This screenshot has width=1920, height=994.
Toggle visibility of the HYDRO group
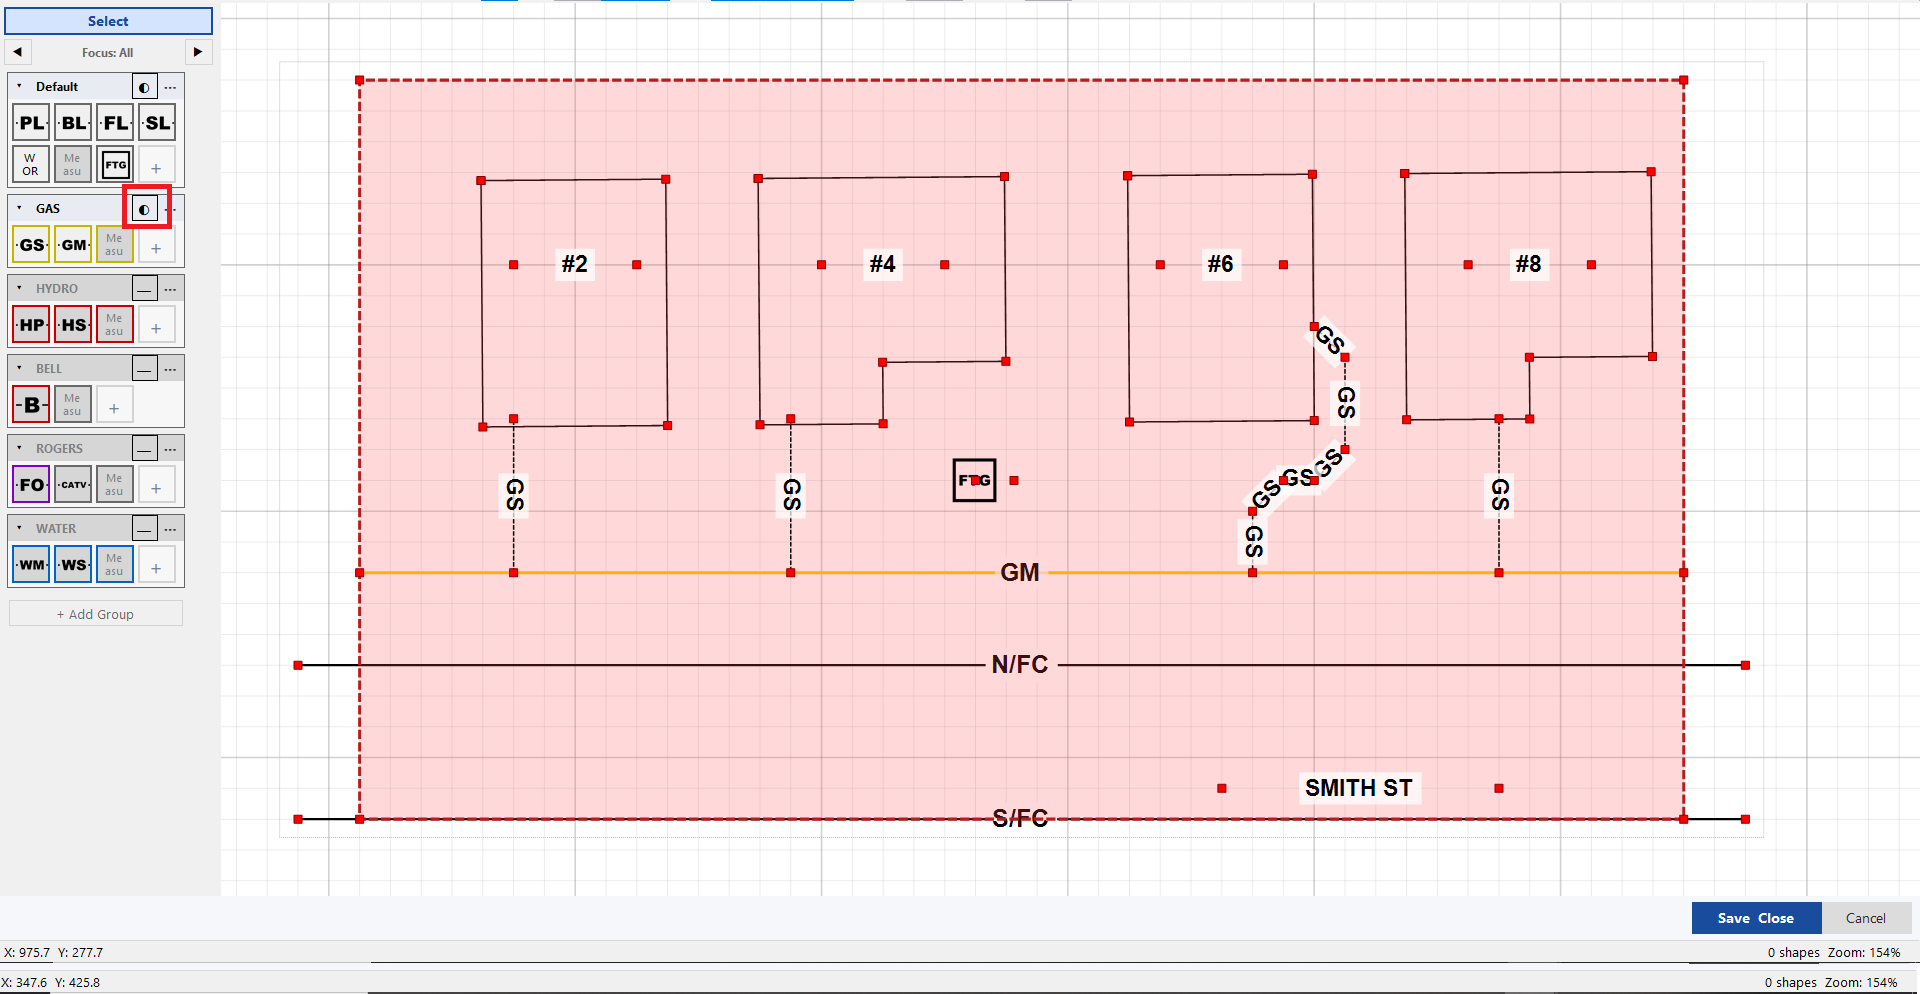(x=145, y=289)
